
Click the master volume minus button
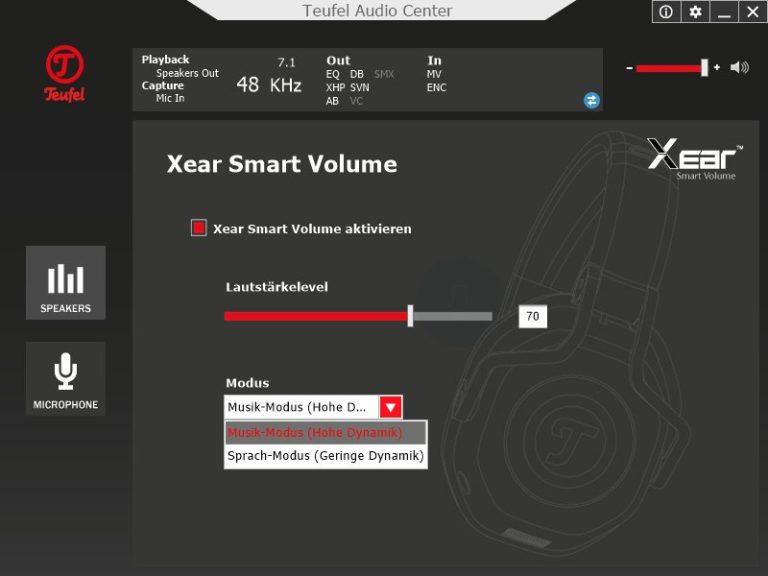(x=629, y=68)
